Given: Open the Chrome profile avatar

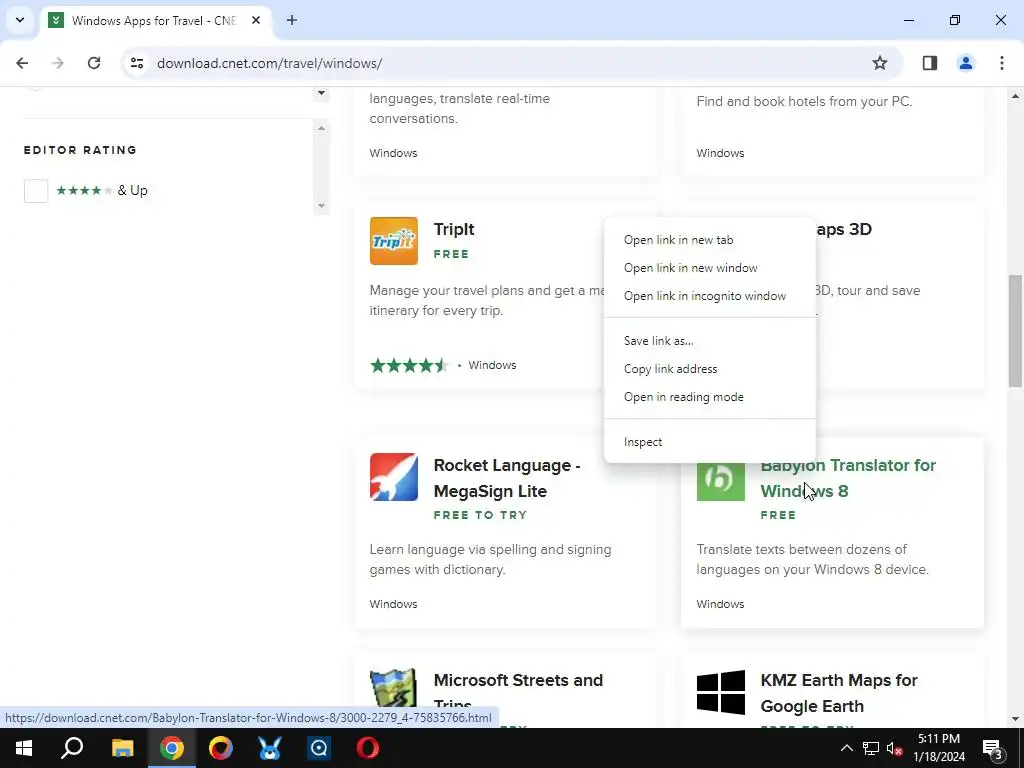Looking at the screenshot, I should click(x=966, y=63).
